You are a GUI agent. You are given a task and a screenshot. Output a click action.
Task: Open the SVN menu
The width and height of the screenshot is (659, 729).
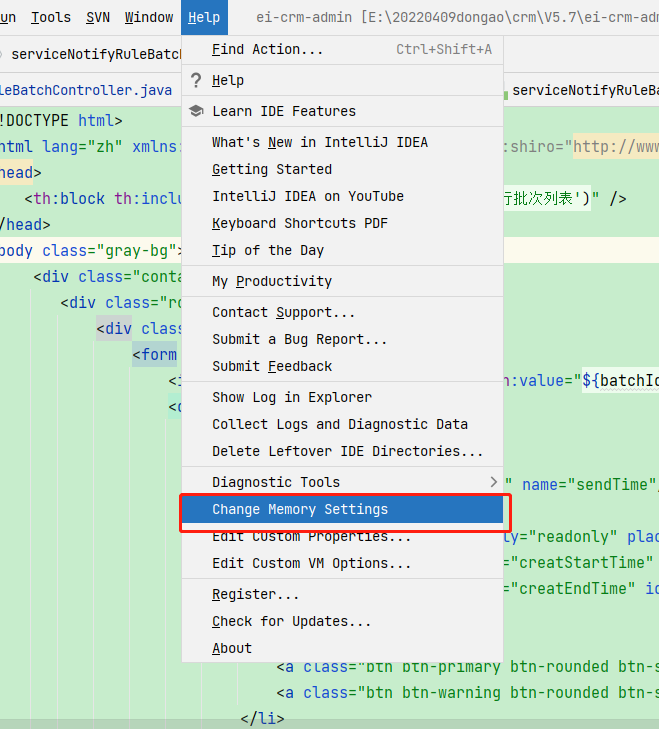tap(98, 18)
